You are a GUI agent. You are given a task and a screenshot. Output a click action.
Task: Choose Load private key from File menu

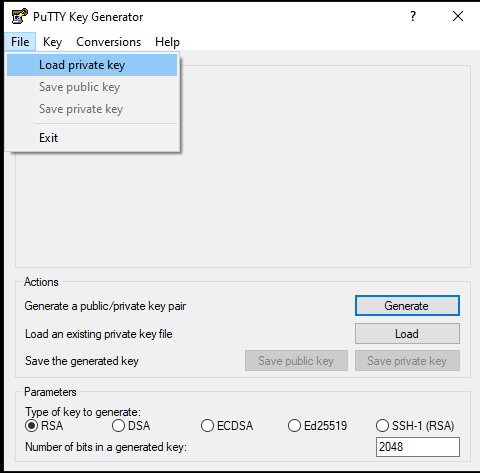(92, 65)
